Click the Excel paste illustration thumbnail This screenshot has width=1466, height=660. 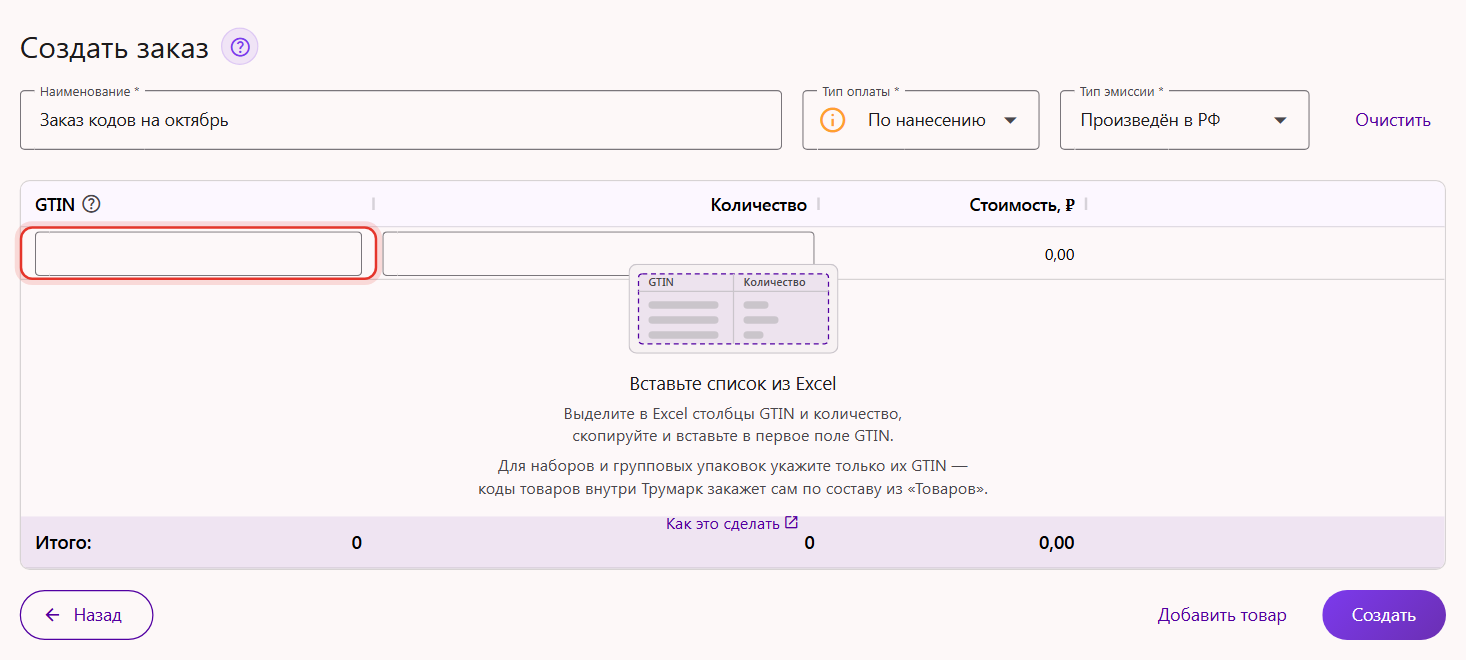coord(733,309)
